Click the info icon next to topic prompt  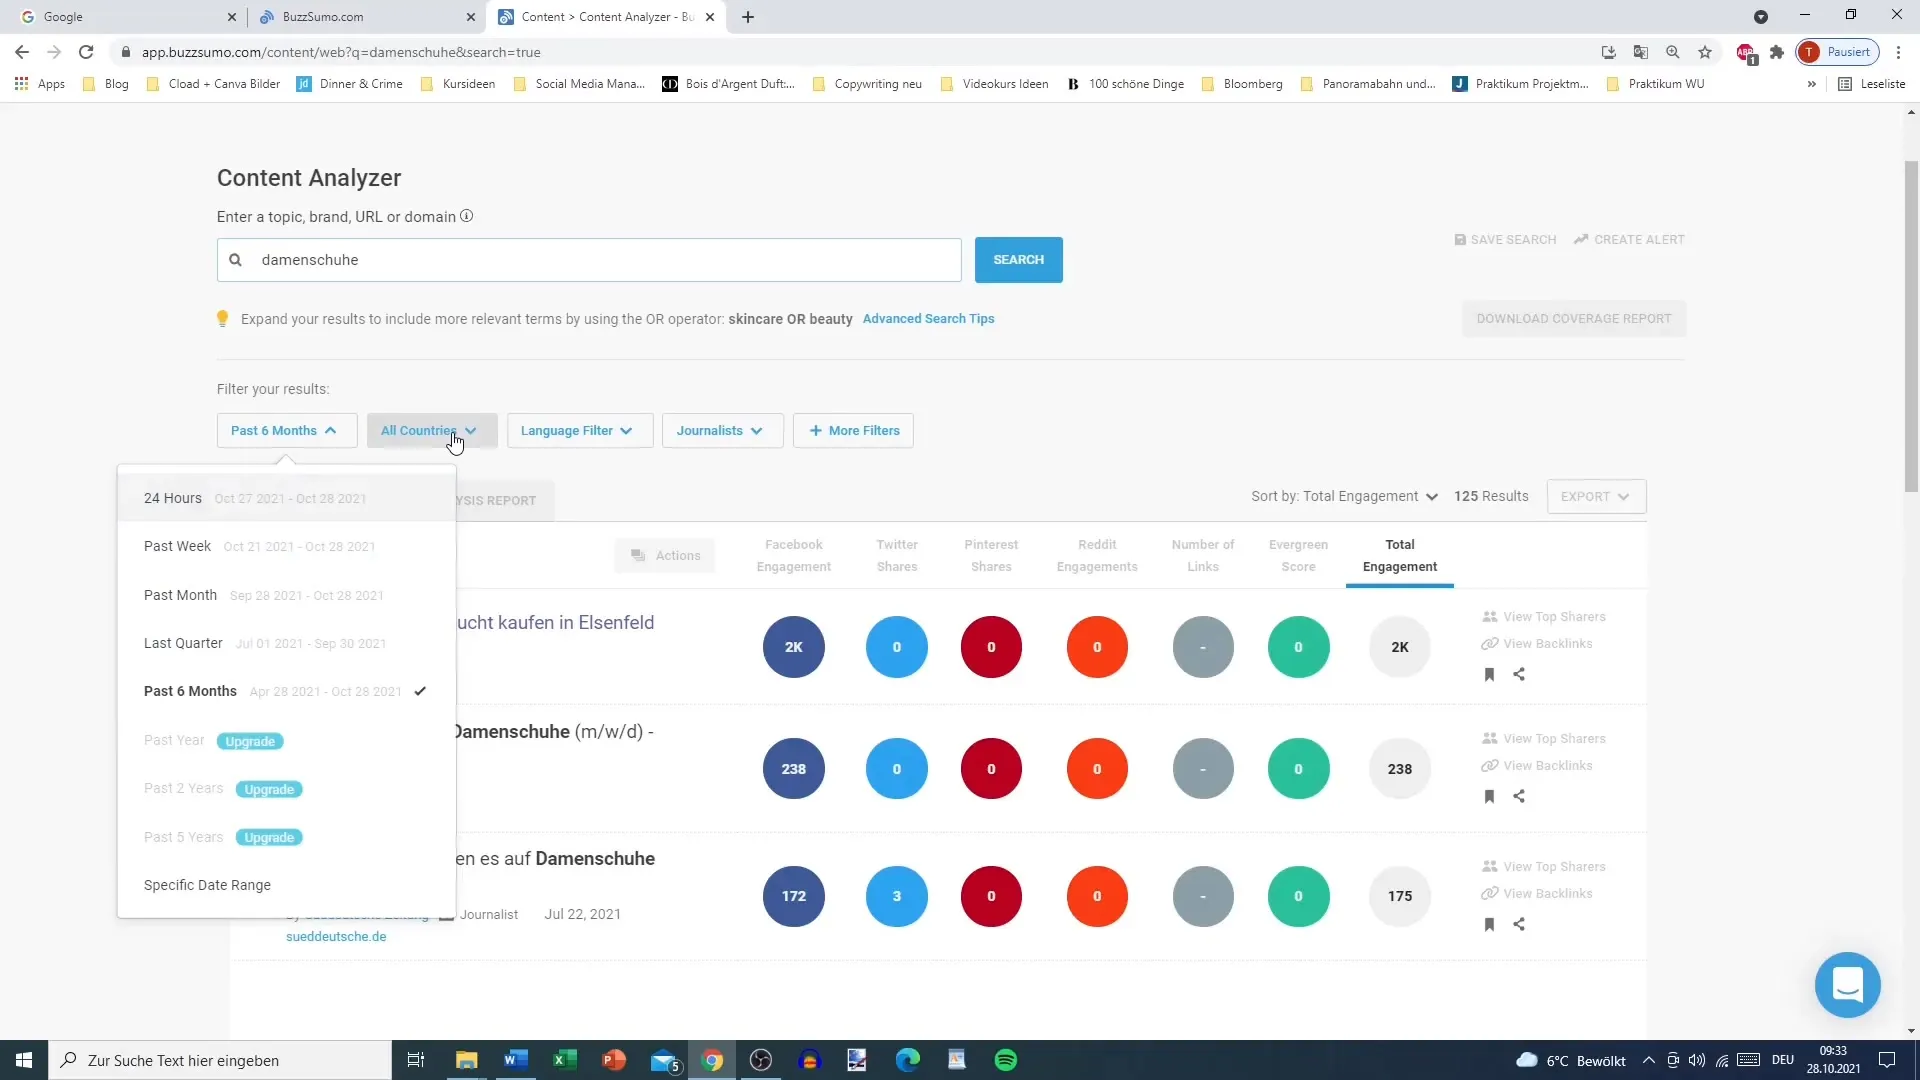tap(466, 216)
